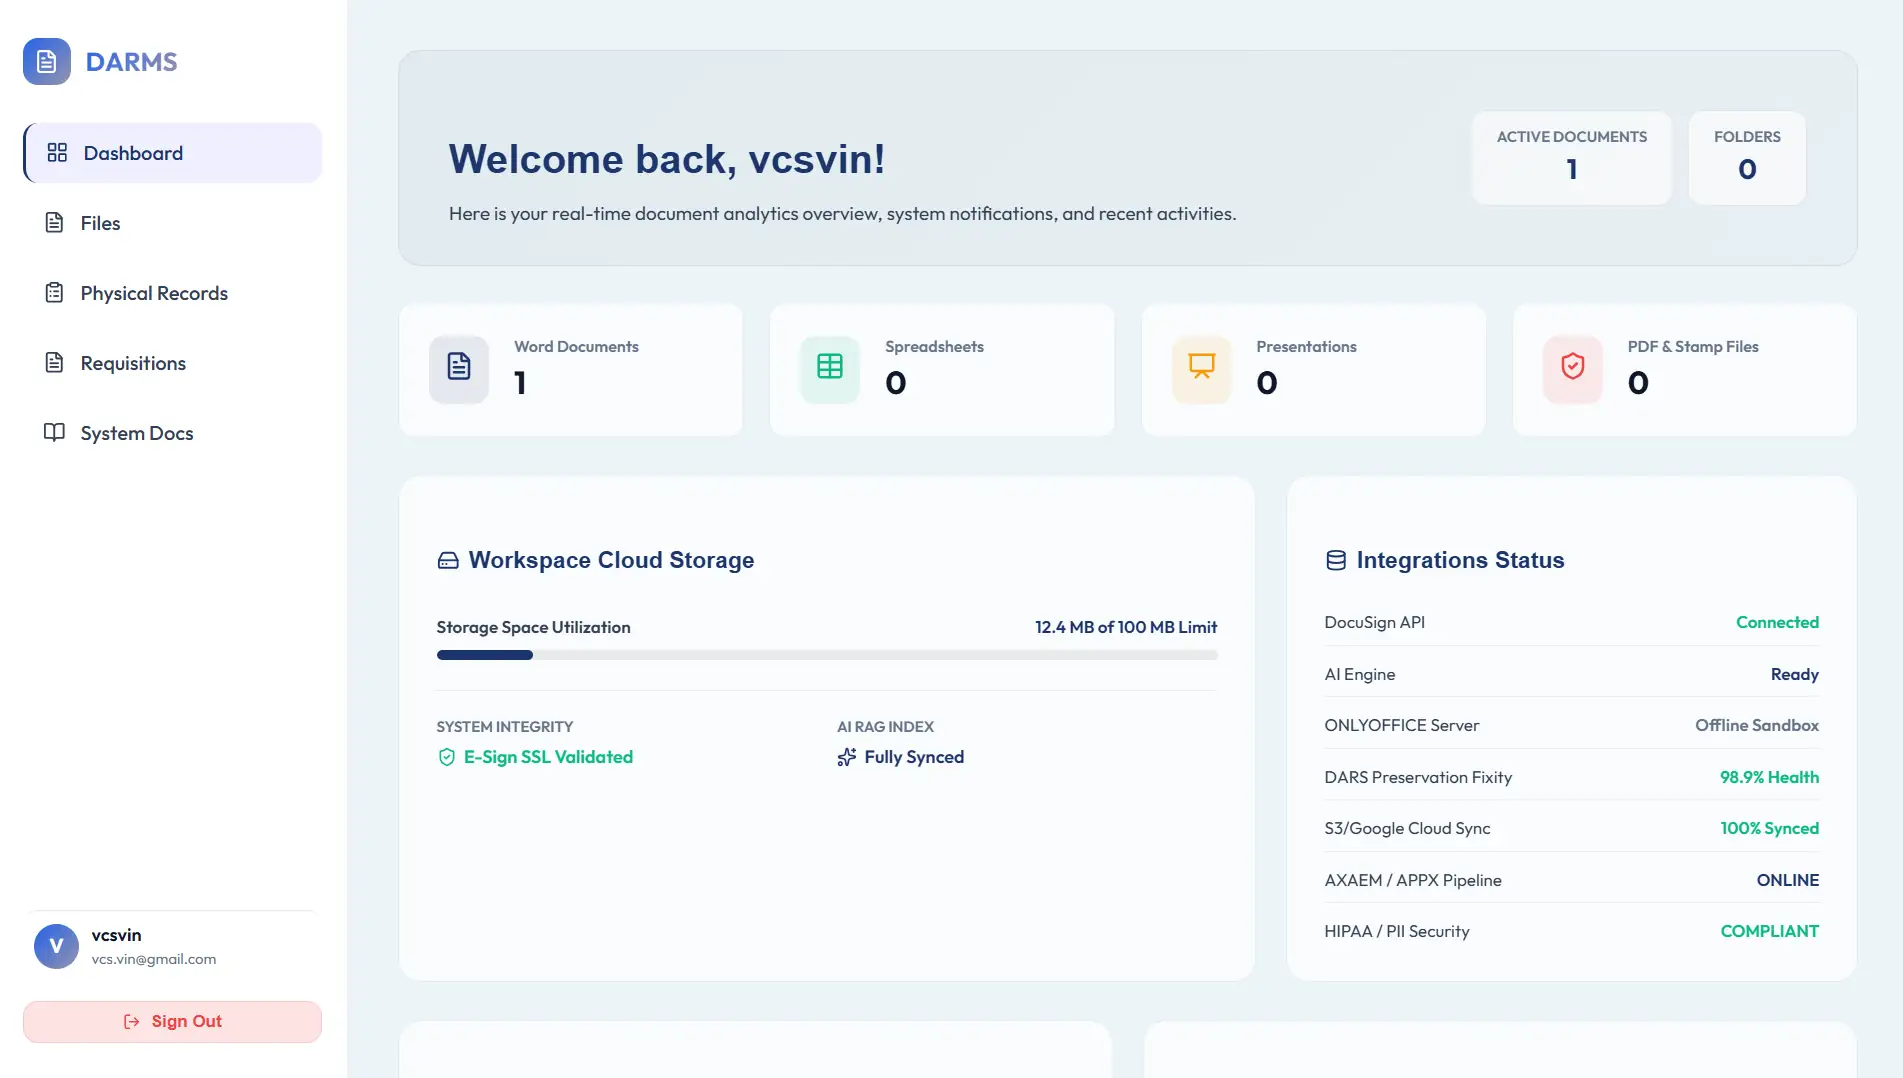The height and width of the screenshot is (1078, 1903).
Task: Select the Folders counter card
Action: [1747, 158]
